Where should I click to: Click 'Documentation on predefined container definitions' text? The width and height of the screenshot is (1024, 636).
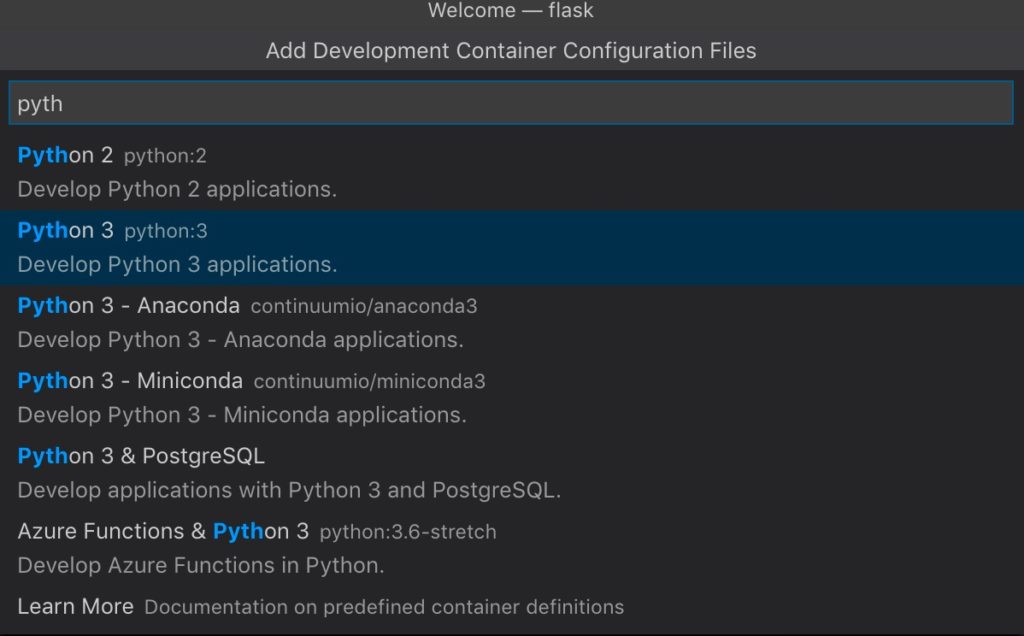(x=384, y=607)
